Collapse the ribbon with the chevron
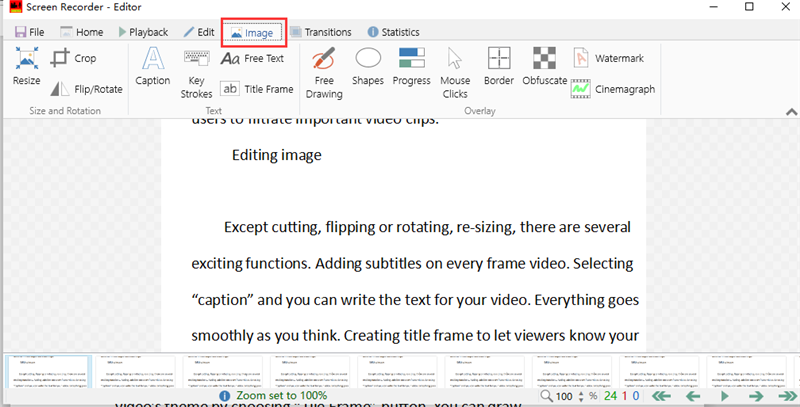This screenshot has width=800, height=407. point(791,112)
